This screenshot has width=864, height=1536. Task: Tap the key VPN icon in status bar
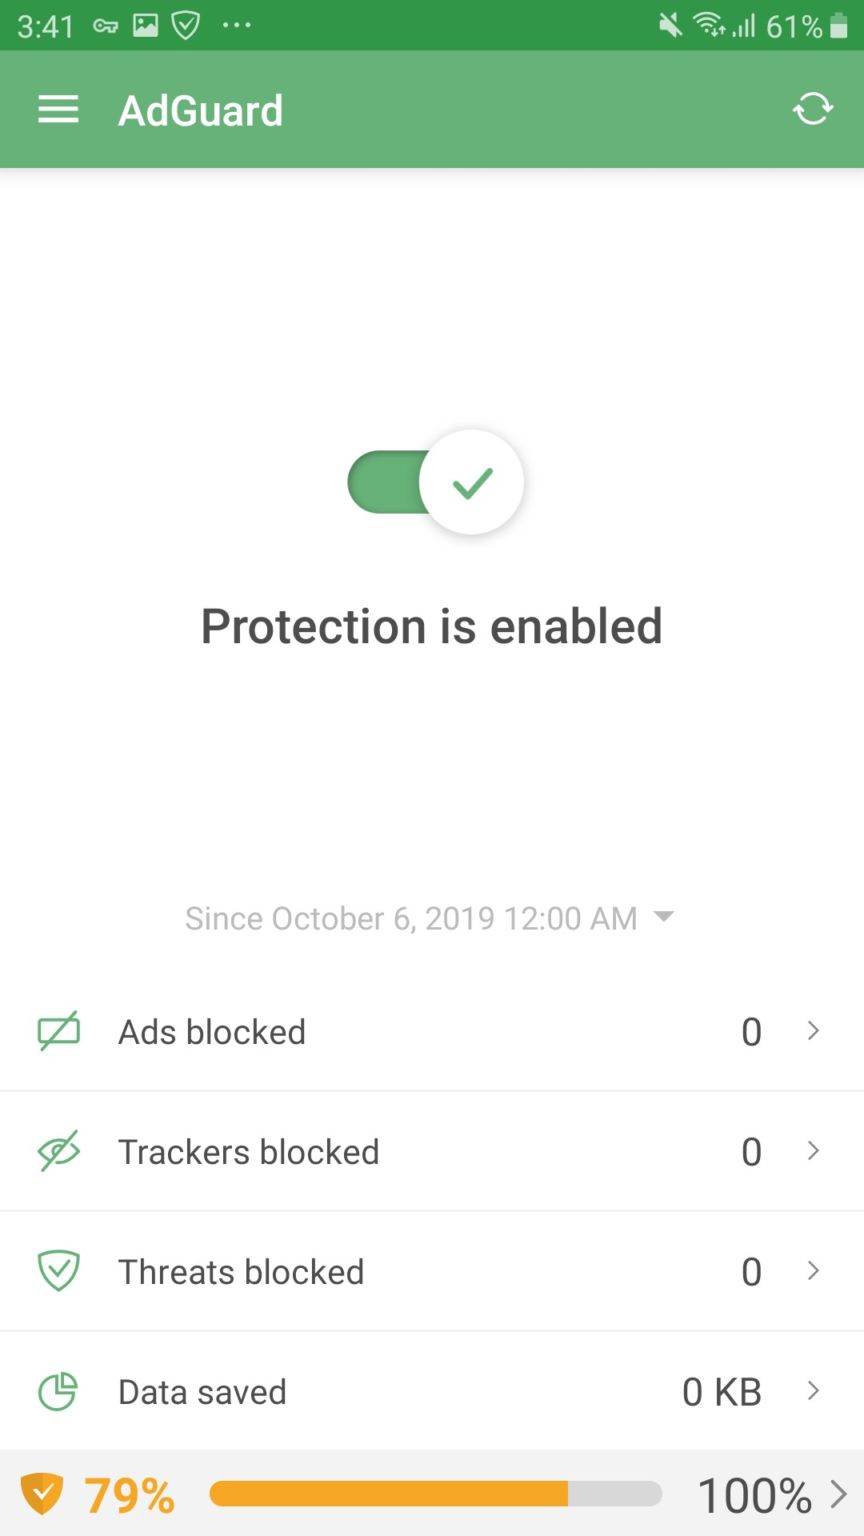point(106,25)
